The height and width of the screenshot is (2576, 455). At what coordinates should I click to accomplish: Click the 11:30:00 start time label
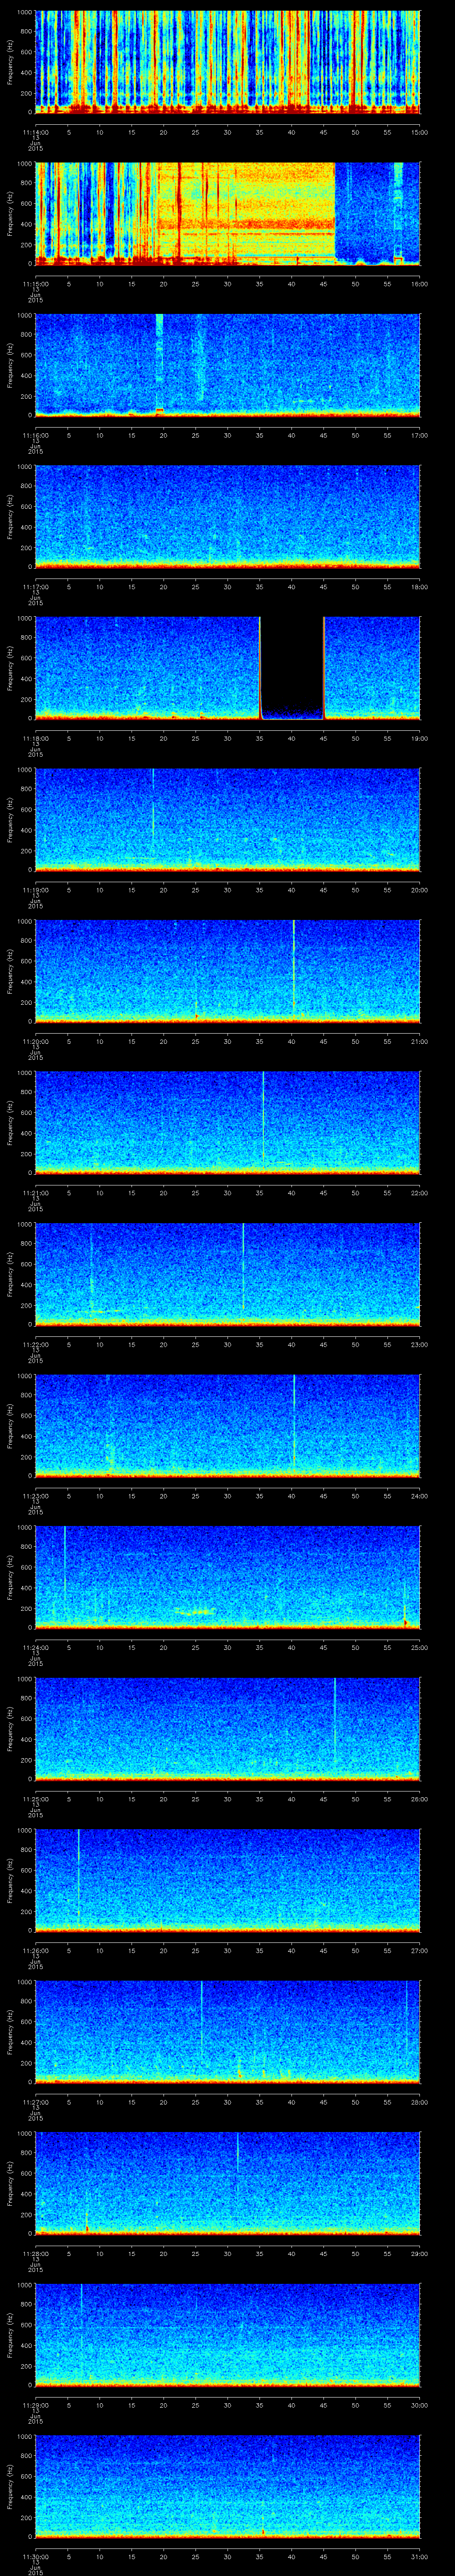point(35,2558)
